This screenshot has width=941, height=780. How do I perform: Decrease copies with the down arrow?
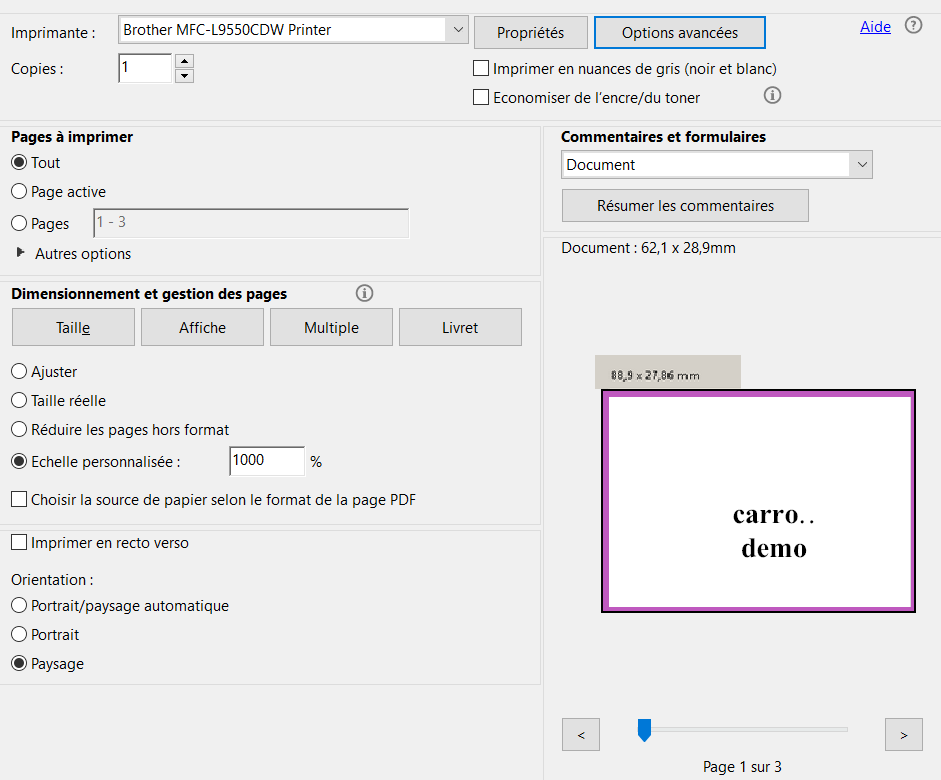click(184, 76)
